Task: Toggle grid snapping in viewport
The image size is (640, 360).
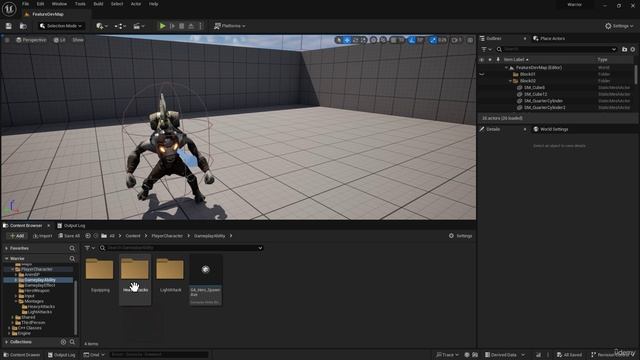Action: (x=393, y=40)
